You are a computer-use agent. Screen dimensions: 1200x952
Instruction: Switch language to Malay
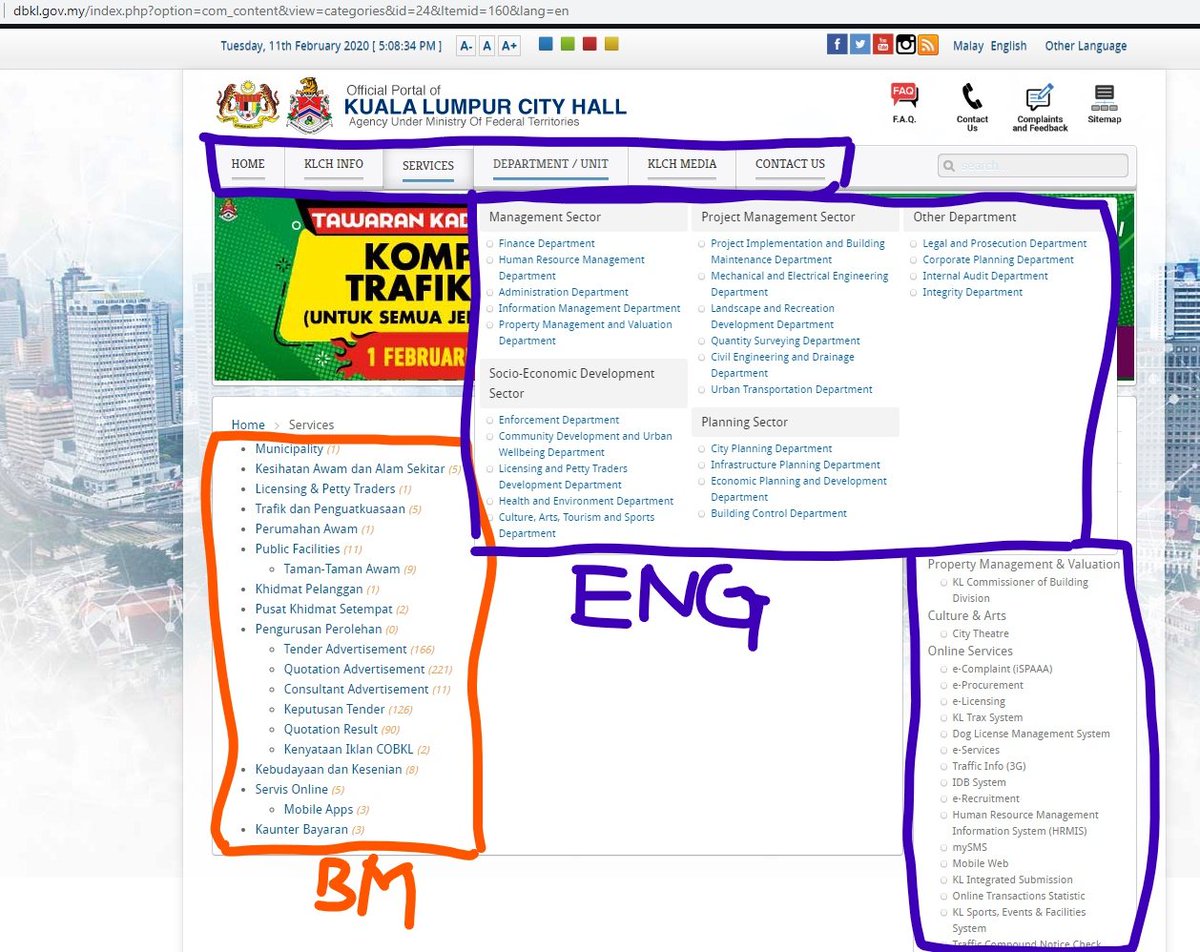point(968,46)
